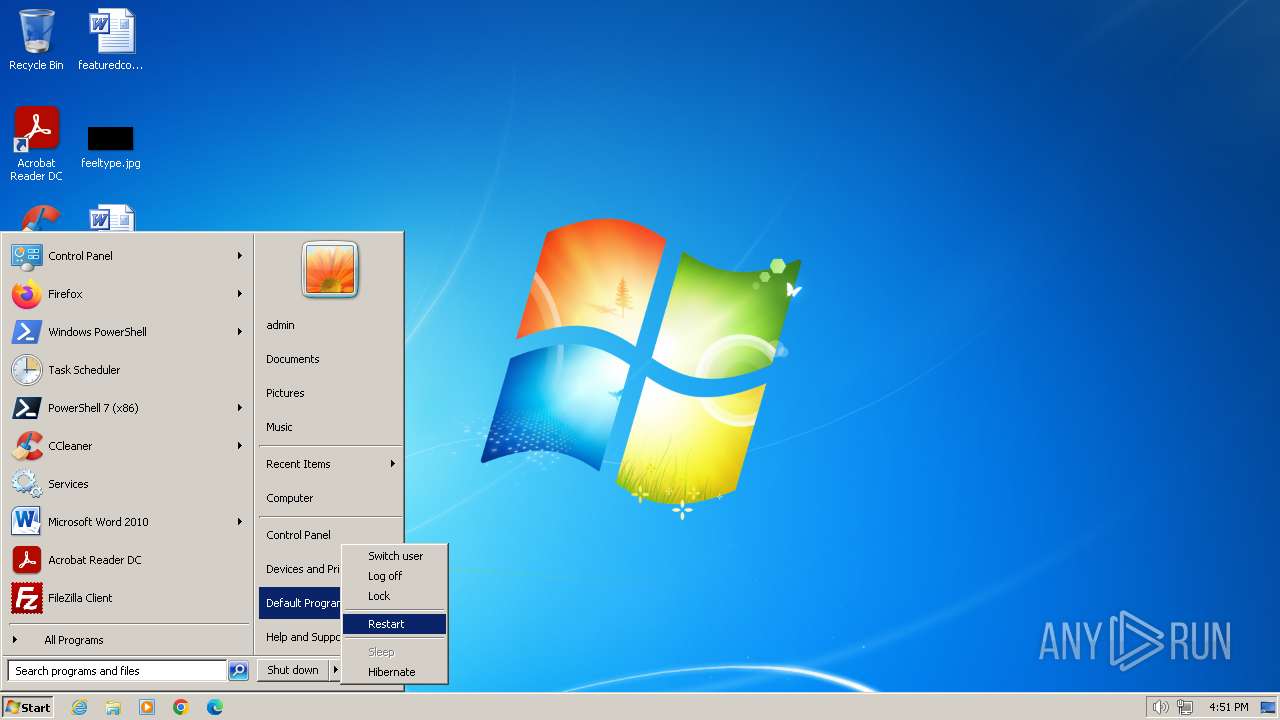Open Documents from Start menu
Viewport: 1280px width, 720px height.
click(330, 359)
